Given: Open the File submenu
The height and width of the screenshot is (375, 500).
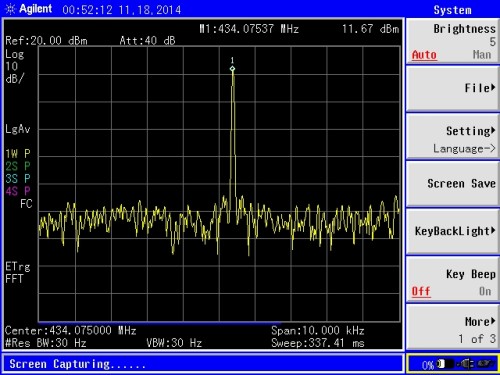Looking at the screenshot, I should pyautogui.click(x=453, y=88).
